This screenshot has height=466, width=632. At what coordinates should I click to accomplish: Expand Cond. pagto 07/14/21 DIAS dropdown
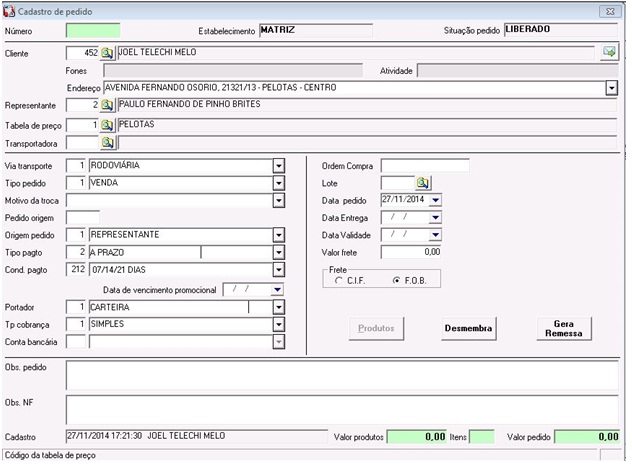coord(279,270)
